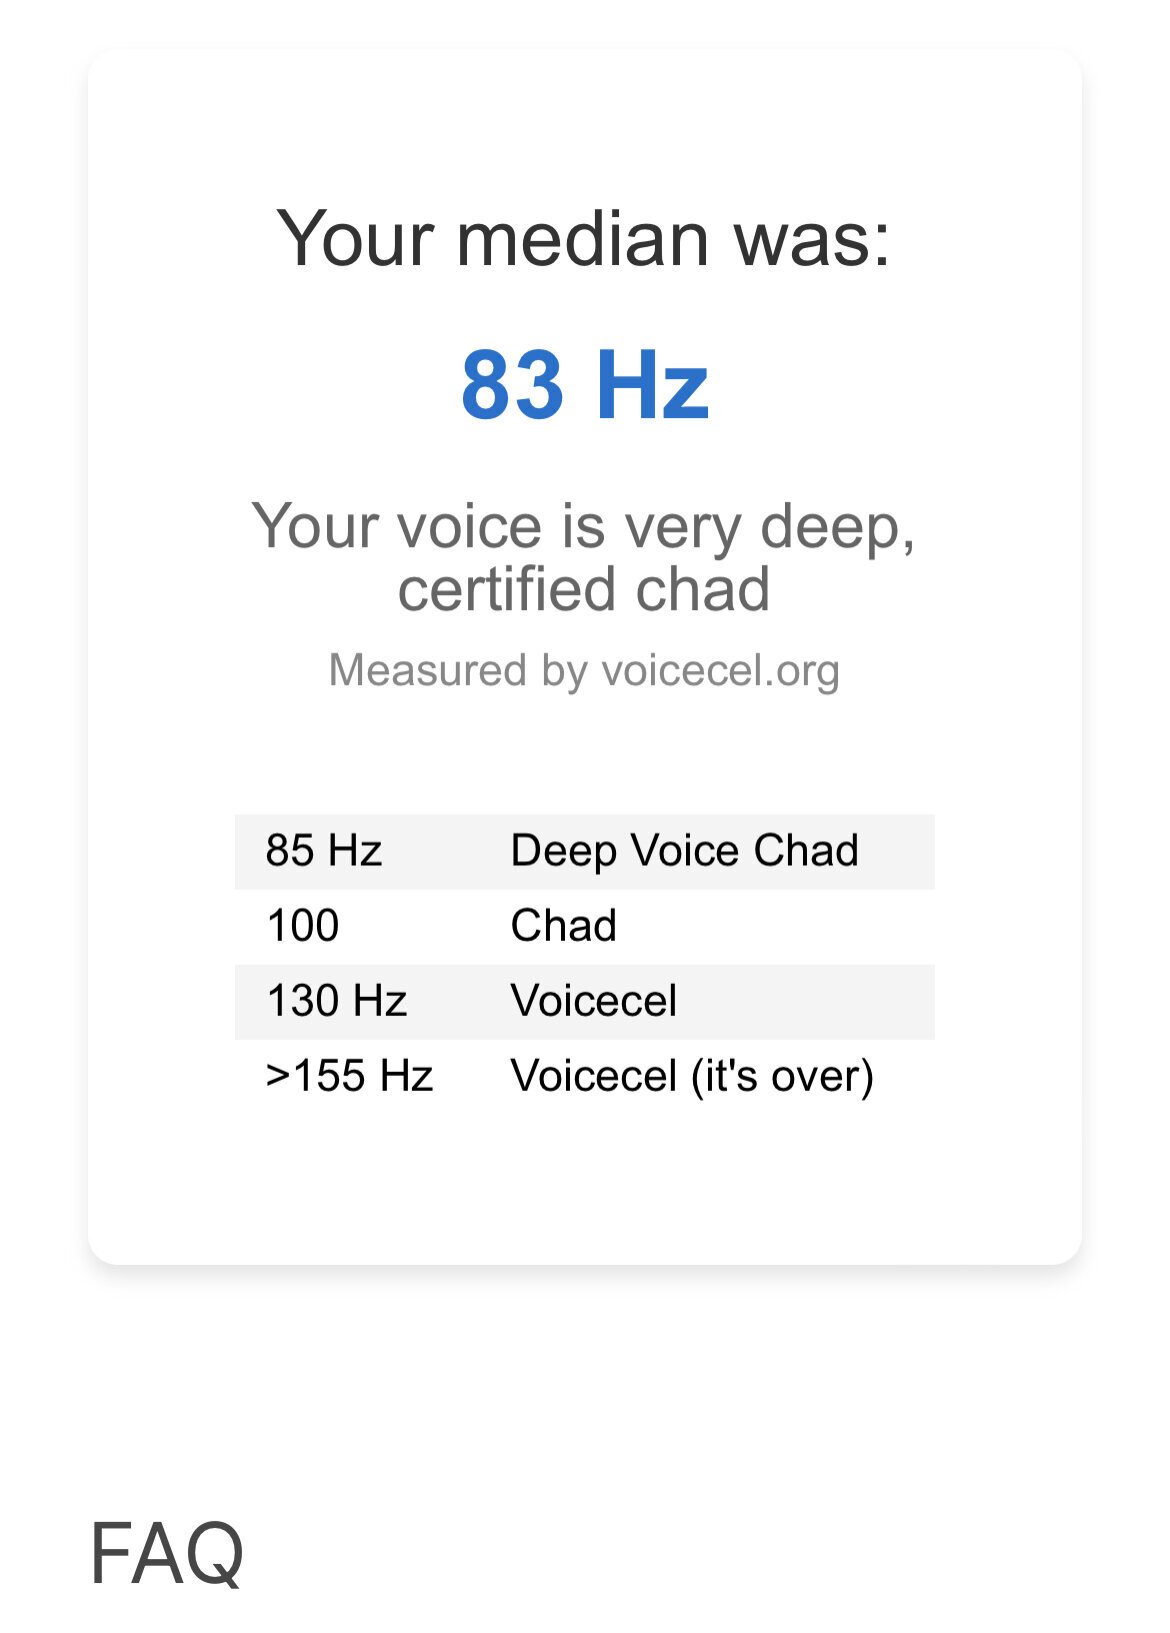1170x1633 pixels.
Task: Click the 83 Hz median result
Action: 584,385
